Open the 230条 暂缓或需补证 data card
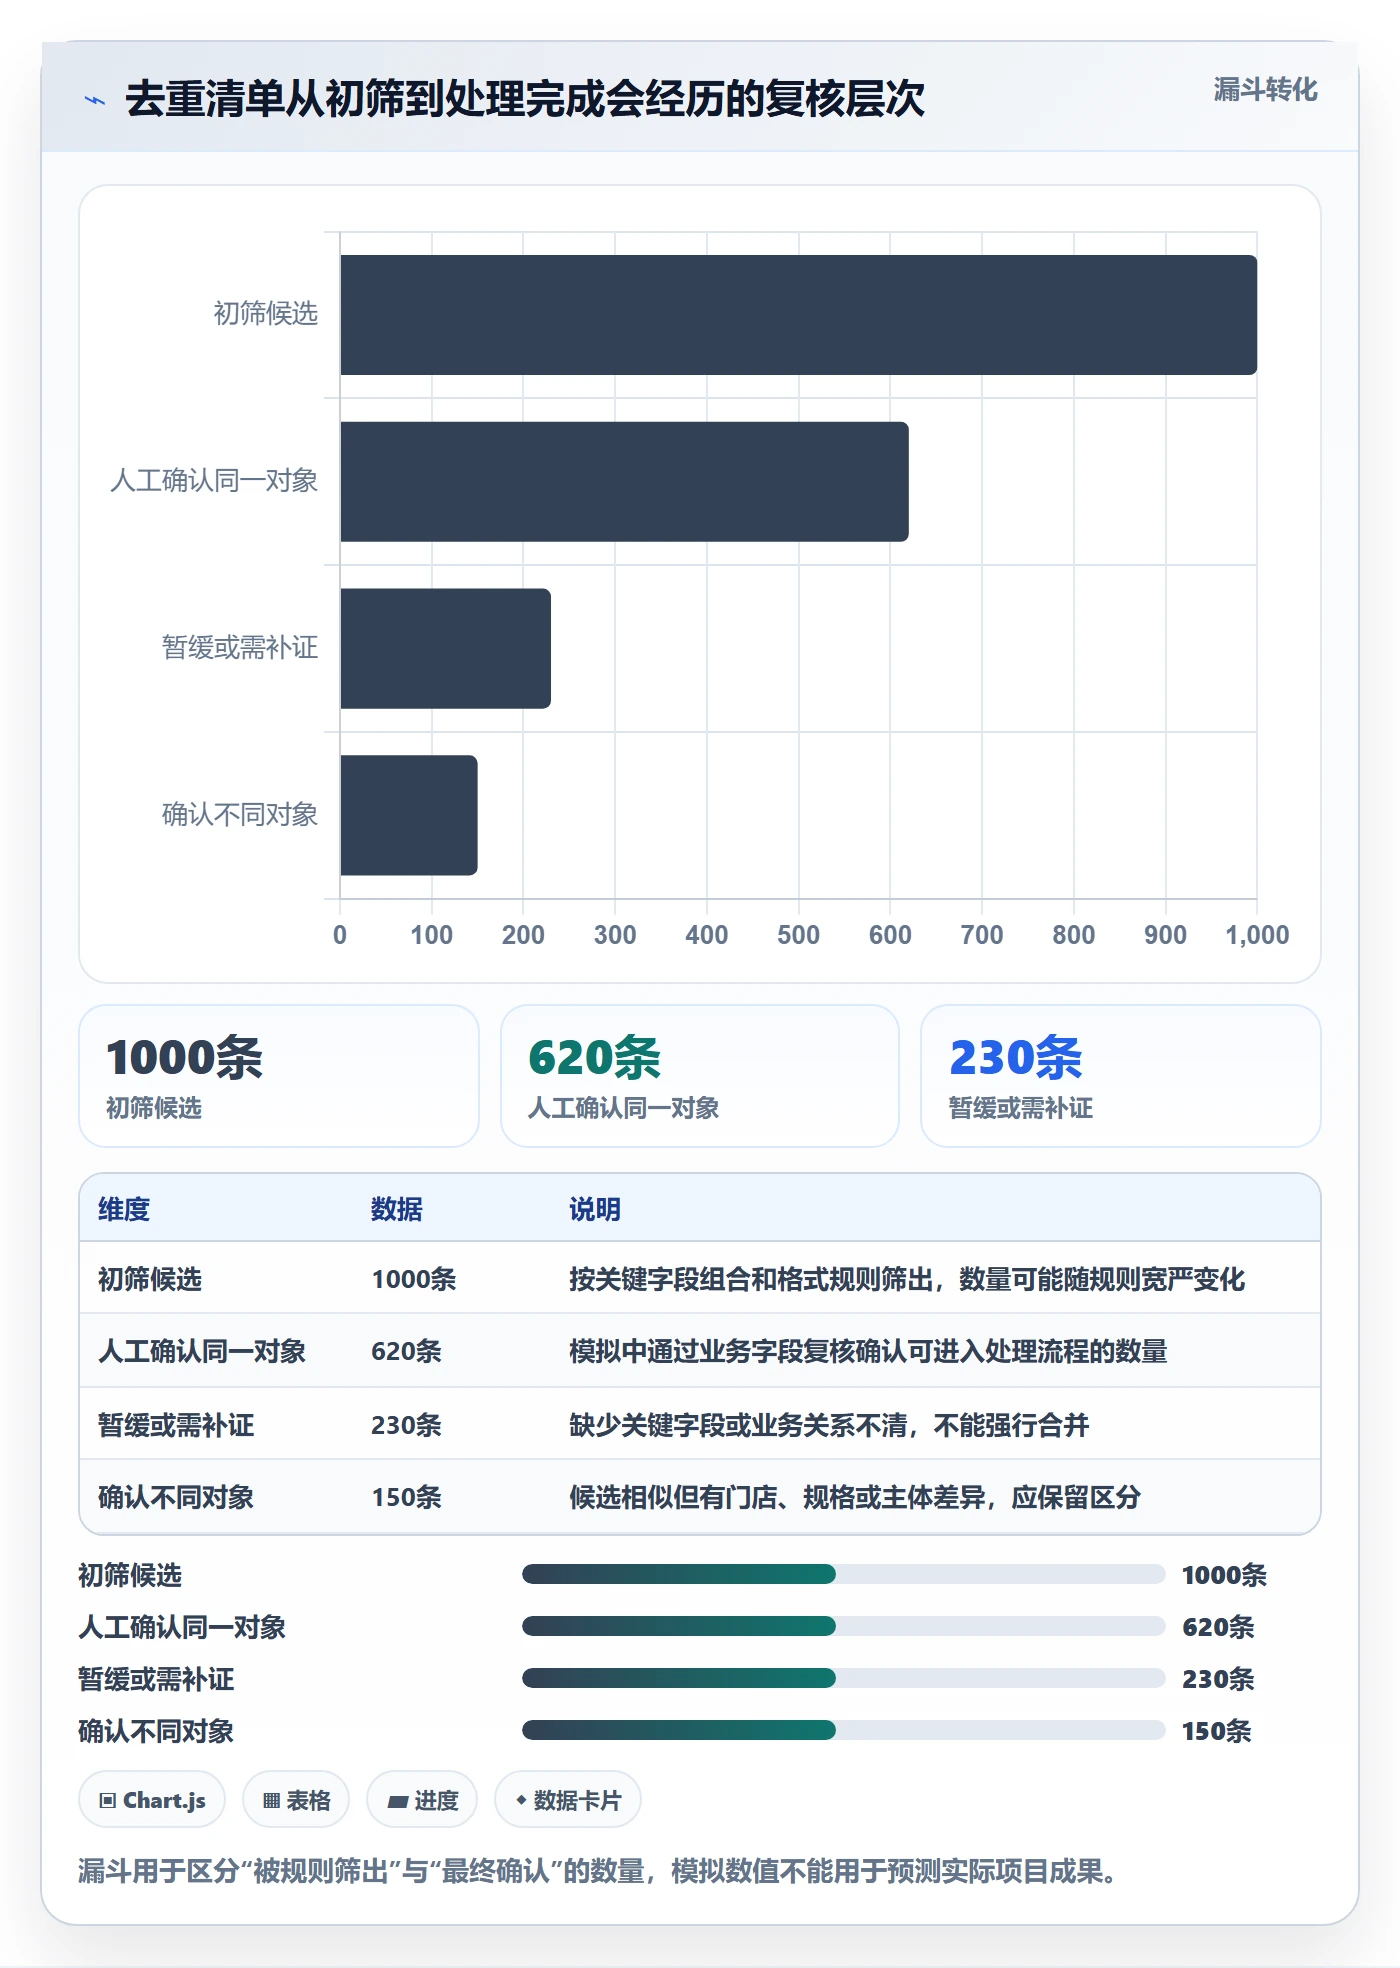The height and width of the screenshot is (1968, 1400). coord(1121,1076)
